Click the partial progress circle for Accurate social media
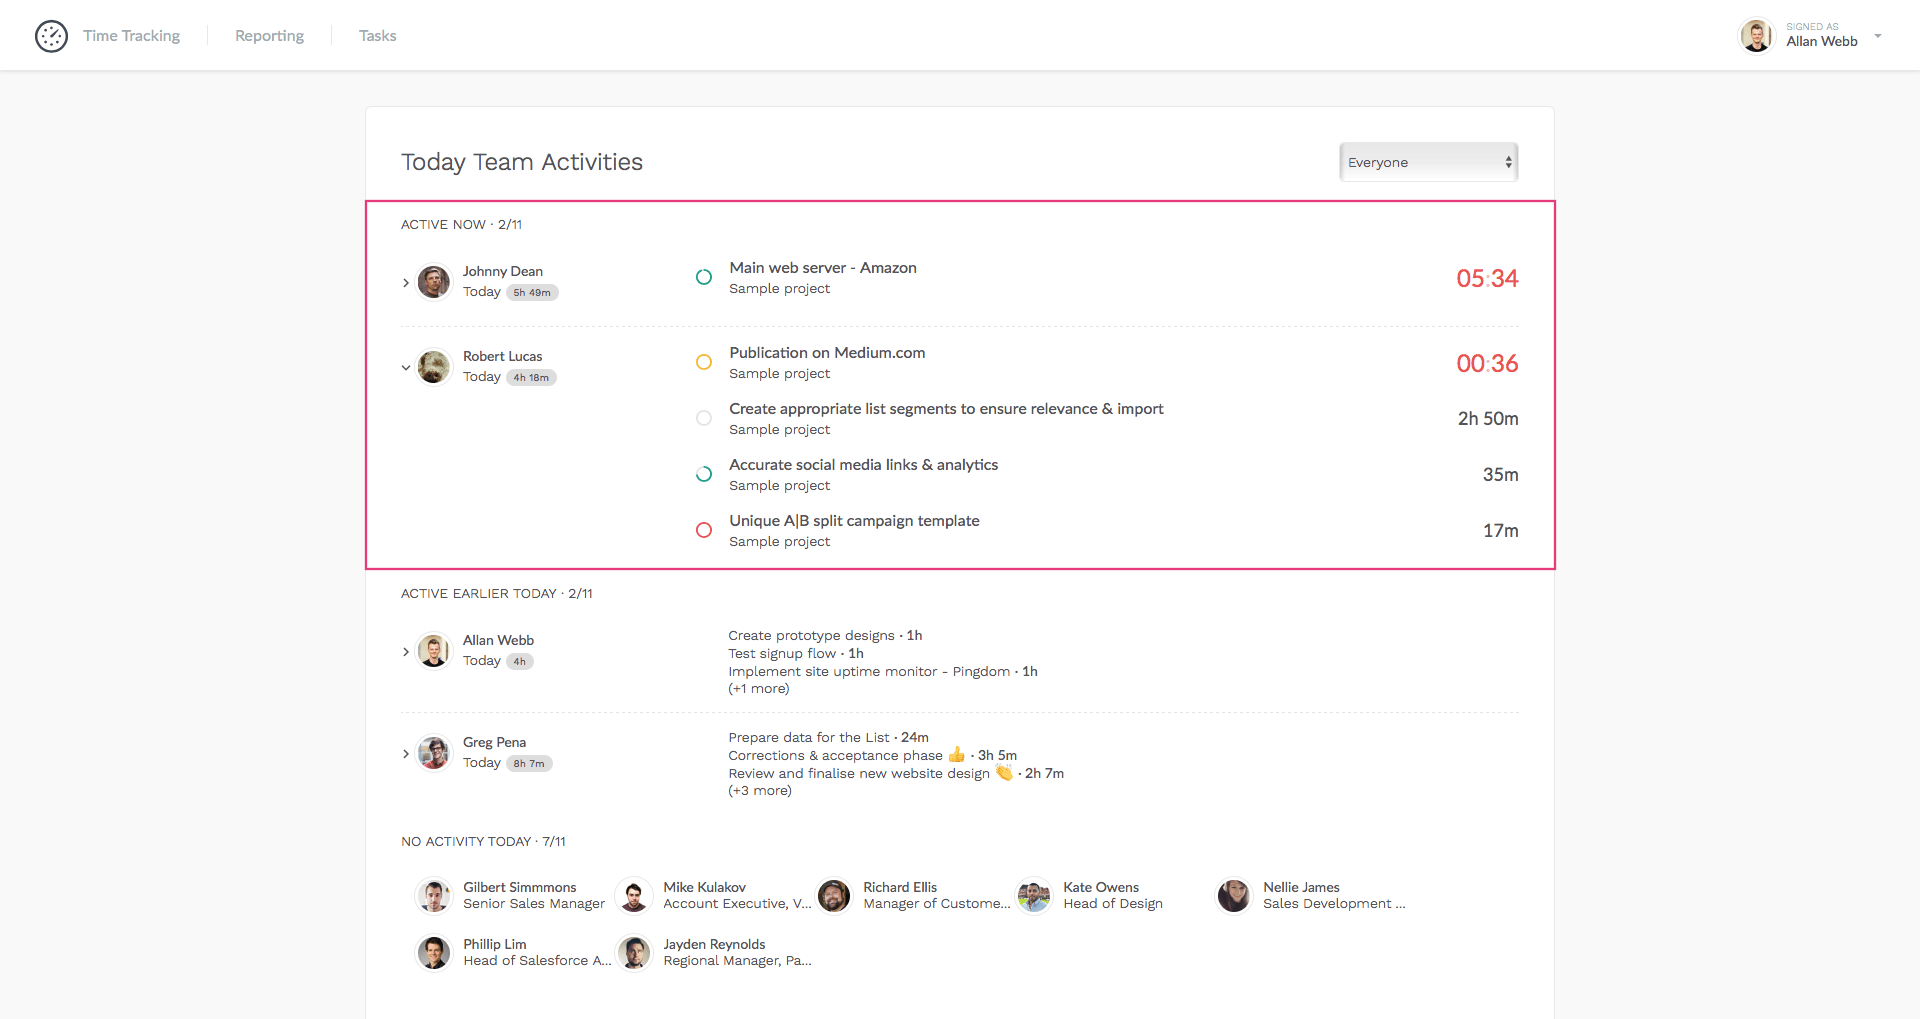Screen dimensions: 1920x1019 point(704,474)
